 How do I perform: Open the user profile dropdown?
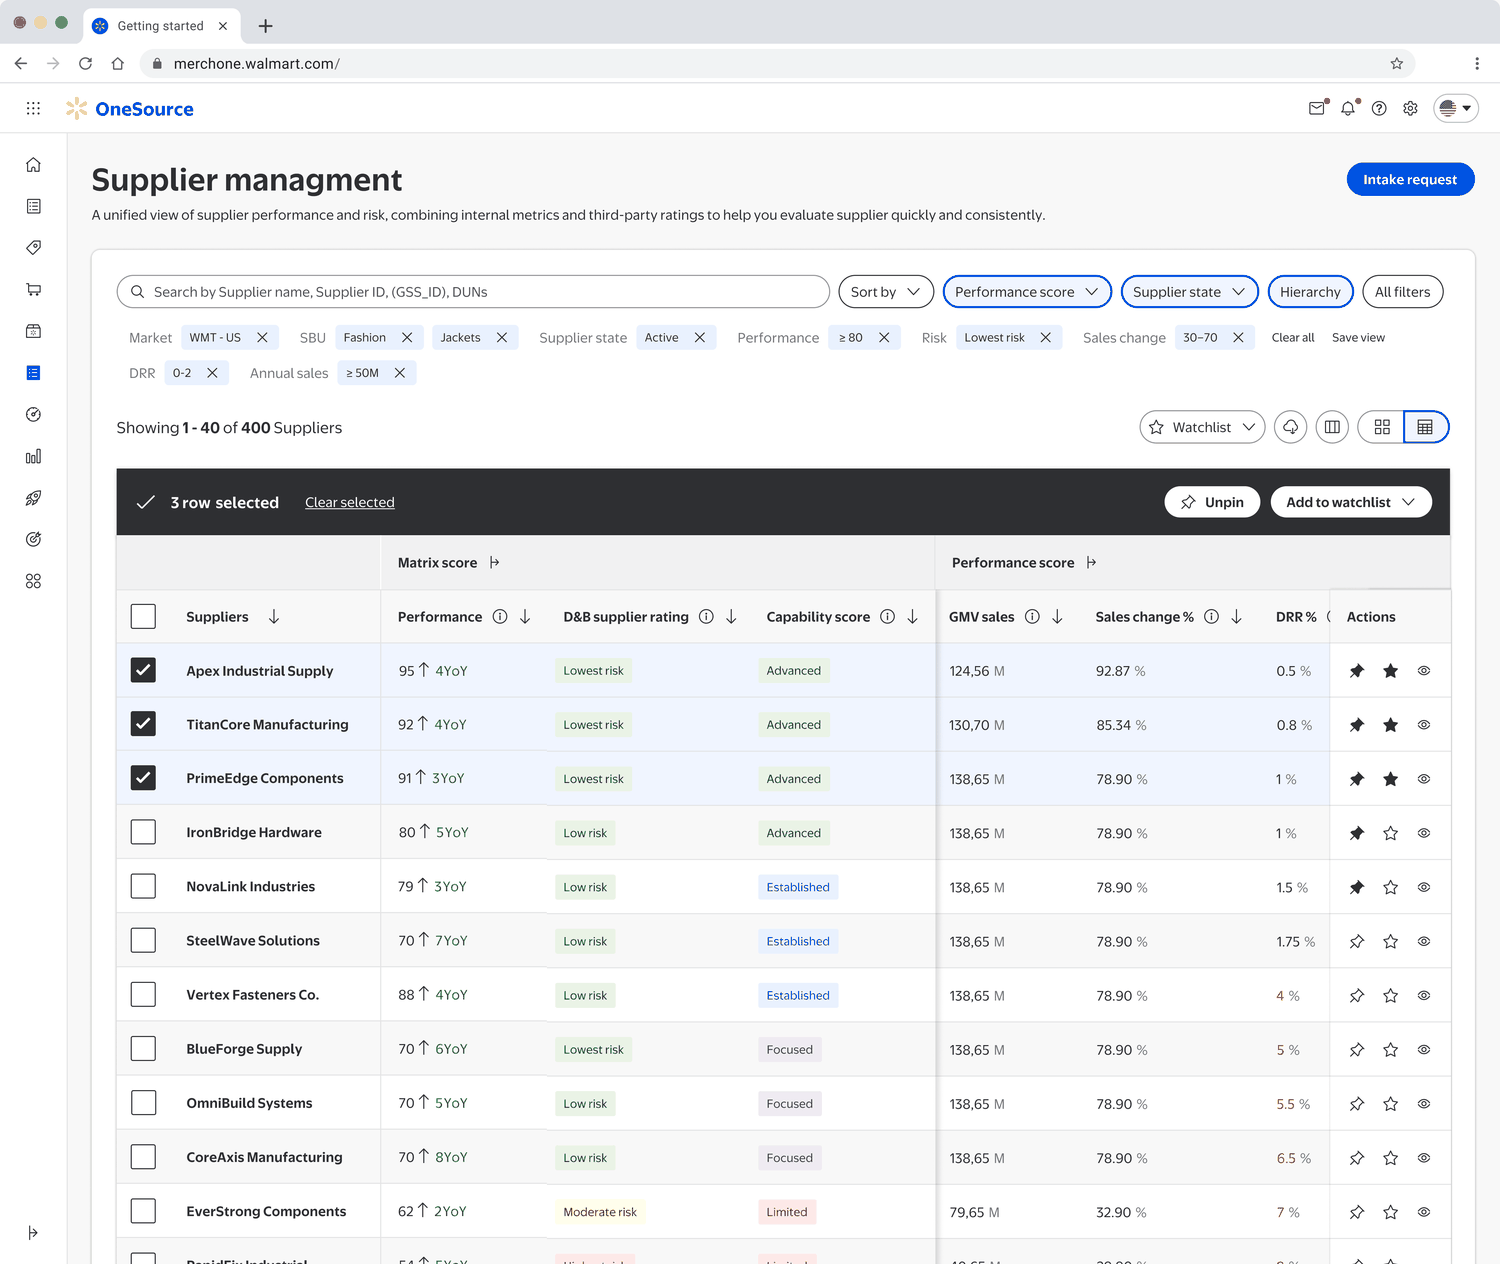click(1456, 108)
